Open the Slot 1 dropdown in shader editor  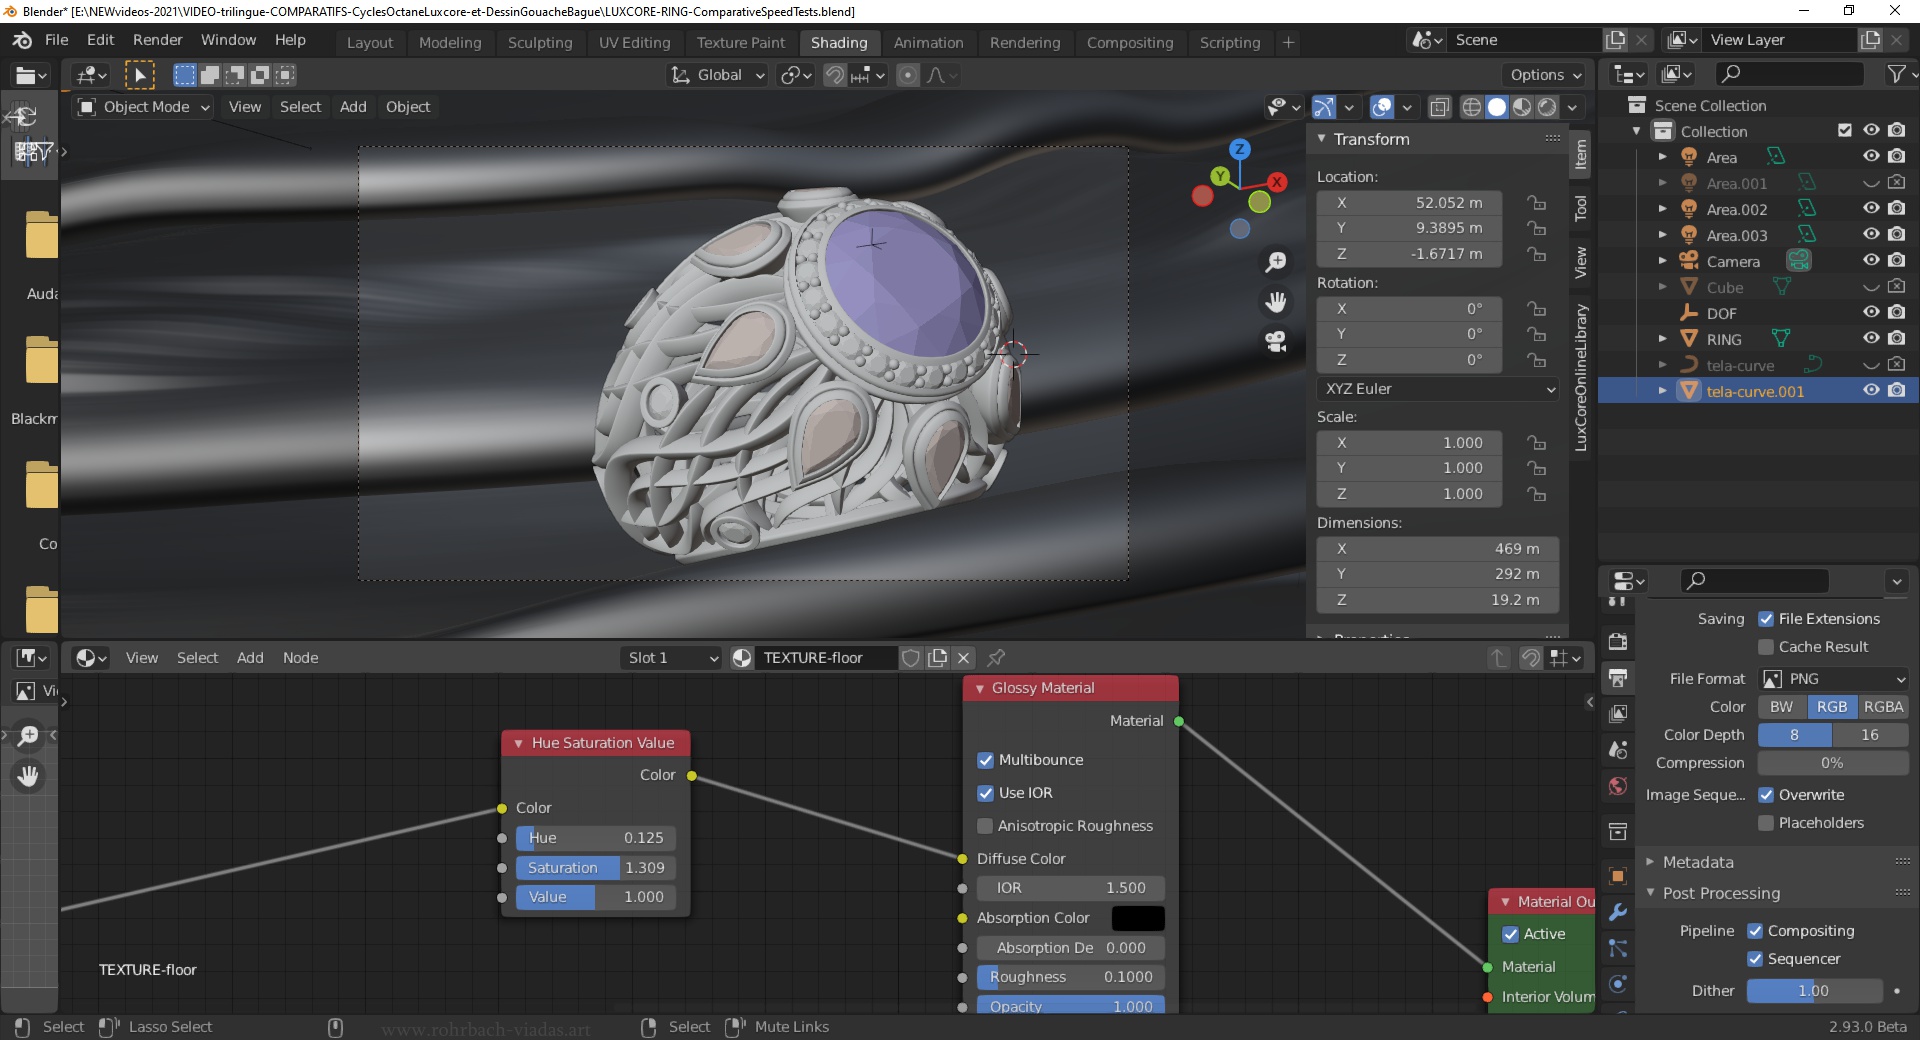668,658
